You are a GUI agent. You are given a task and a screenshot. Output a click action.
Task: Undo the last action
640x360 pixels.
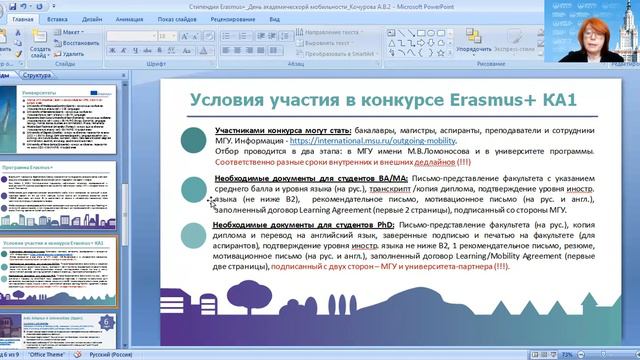click(24, 7)
